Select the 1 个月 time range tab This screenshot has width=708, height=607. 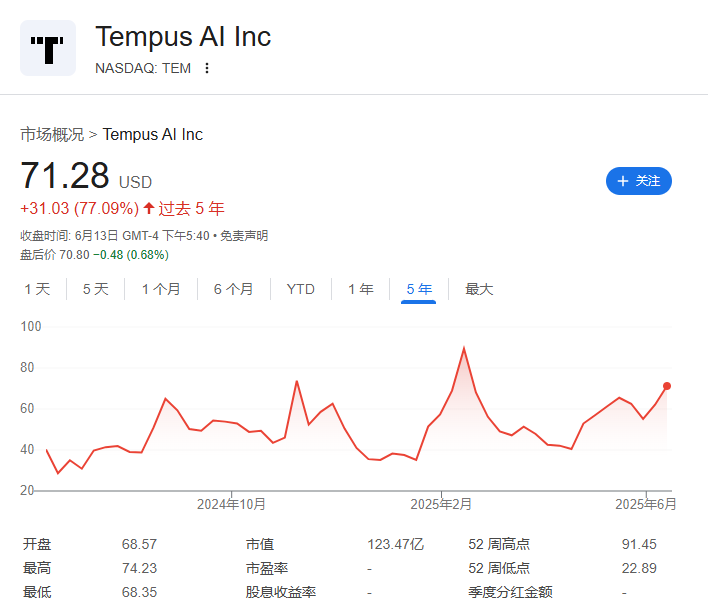(x=161, y=289)
